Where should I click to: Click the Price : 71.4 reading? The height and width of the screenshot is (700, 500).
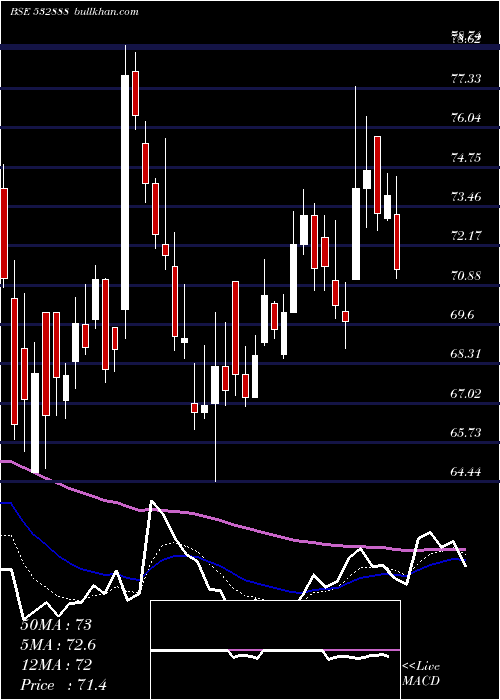tap(63, 685)
